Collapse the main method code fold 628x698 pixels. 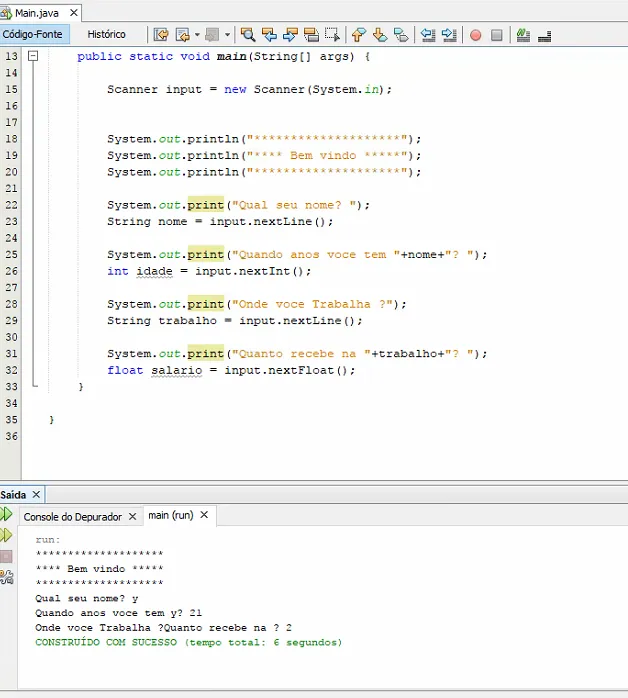pyautogui.click(x=32, y=57)
